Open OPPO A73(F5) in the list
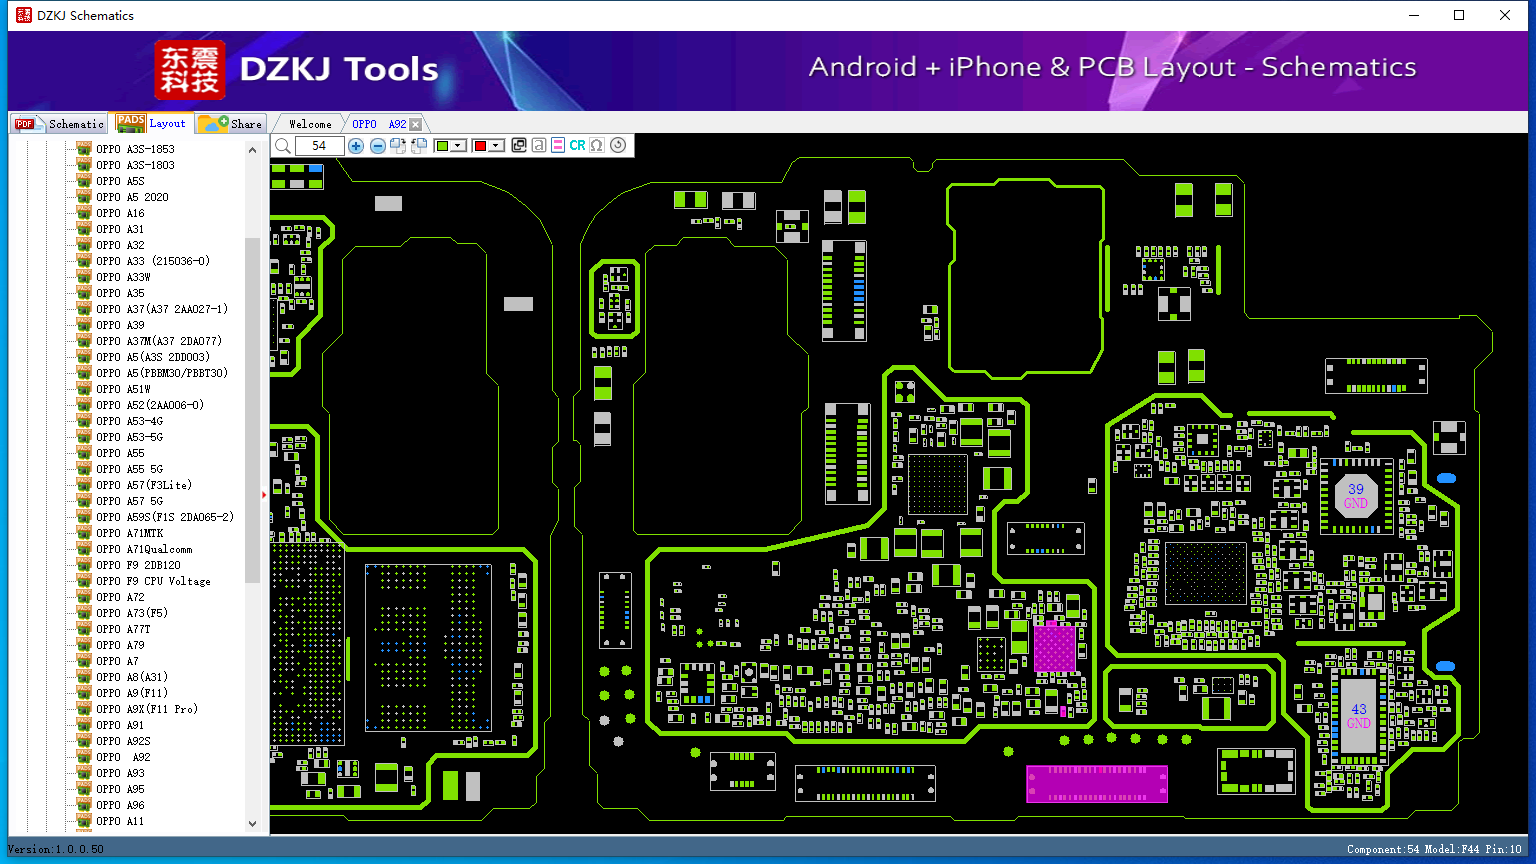Screen dimensions: 1536x864 [x=132, y=613]
